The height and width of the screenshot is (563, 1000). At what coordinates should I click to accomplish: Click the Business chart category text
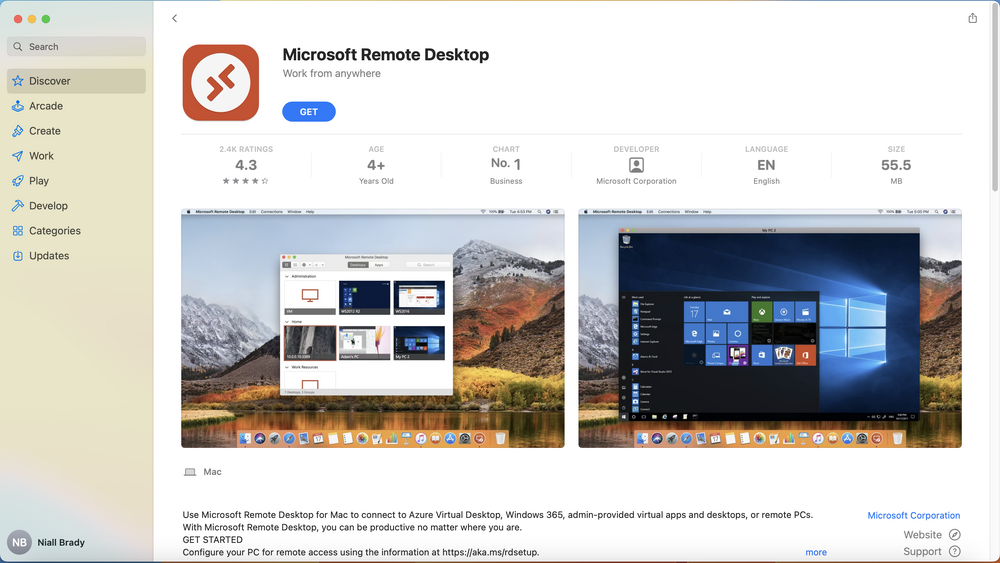tap(506, 181)
